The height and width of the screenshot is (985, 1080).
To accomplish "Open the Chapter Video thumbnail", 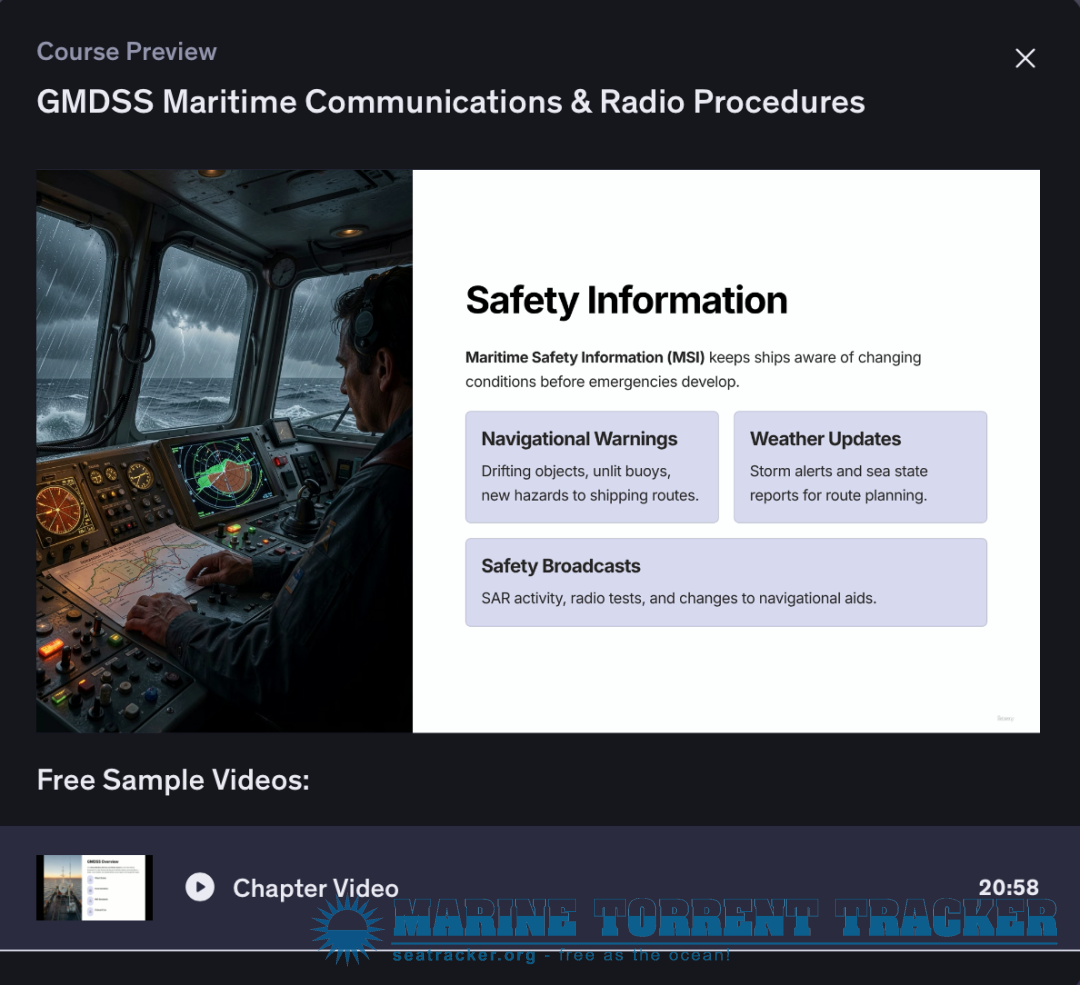I will pyautogui.click(x=94, y=887).
